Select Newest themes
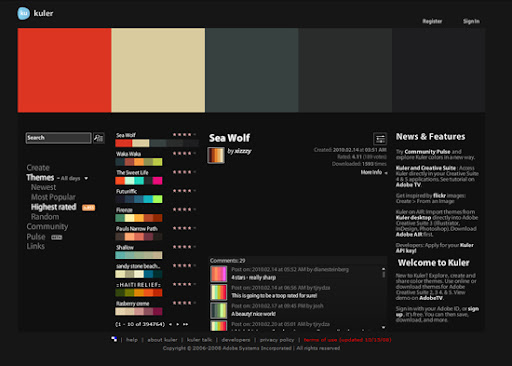 coord(43,187)
